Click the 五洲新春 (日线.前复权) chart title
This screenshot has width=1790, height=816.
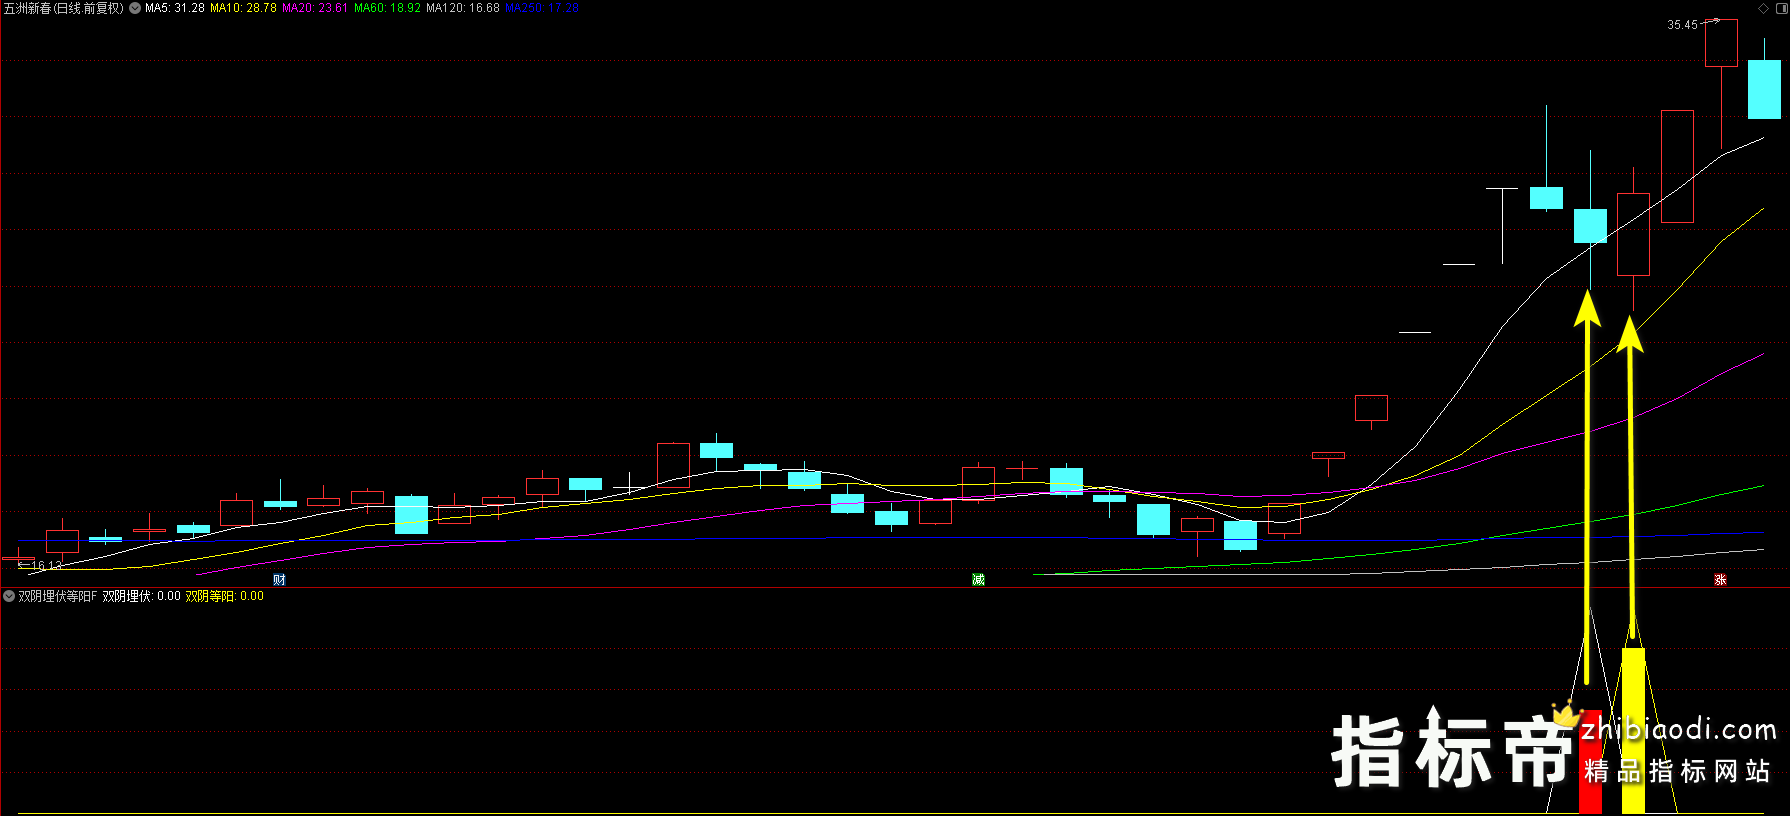tap(64, 8)
